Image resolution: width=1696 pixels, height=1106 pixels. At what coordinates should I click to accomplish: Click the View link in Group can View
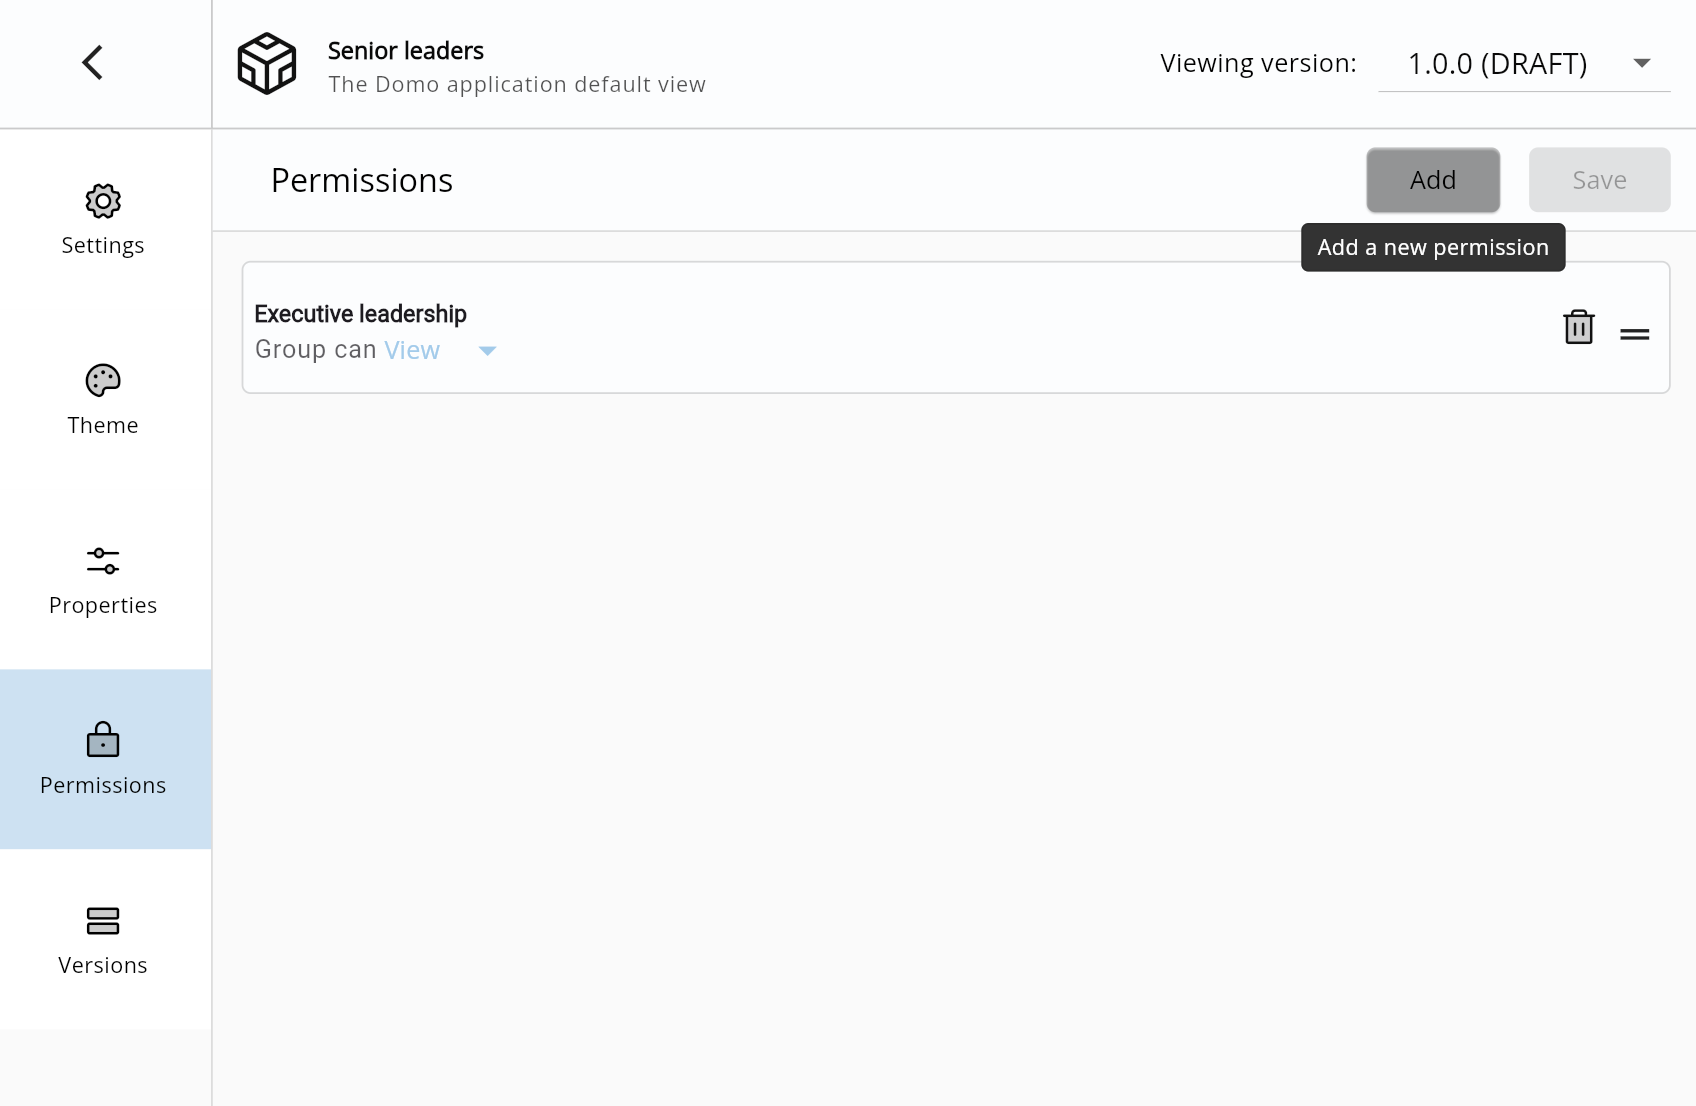411,350
